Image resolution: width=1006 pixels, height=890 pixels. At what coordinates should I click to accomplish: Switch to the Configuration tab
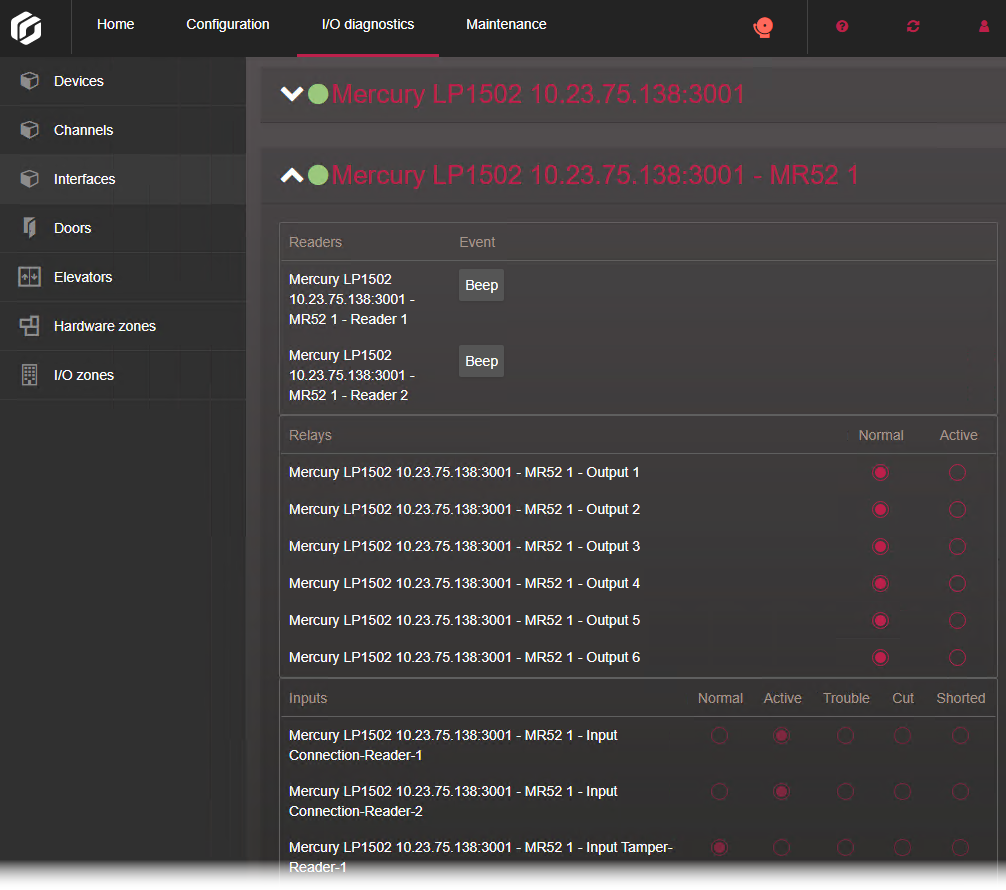point(227,25)
